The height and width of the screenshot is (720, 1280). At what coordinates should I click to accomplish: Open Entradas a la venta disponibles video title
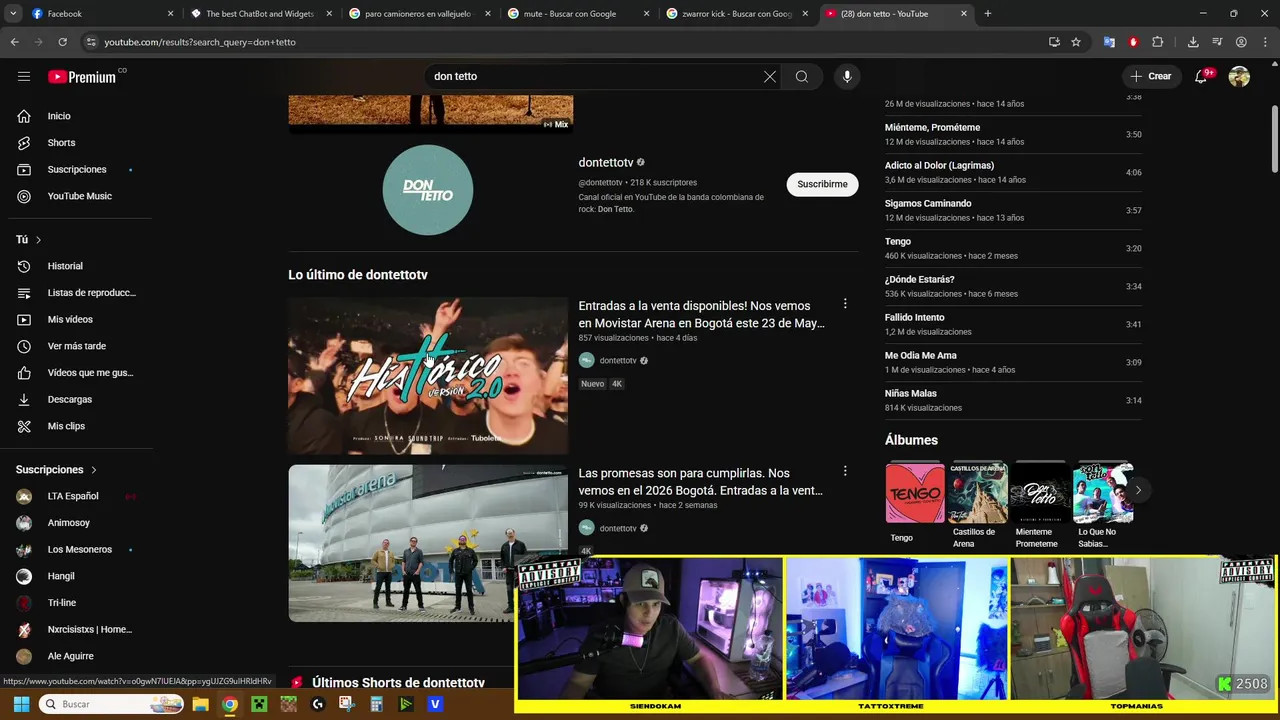tap(702, 314)
